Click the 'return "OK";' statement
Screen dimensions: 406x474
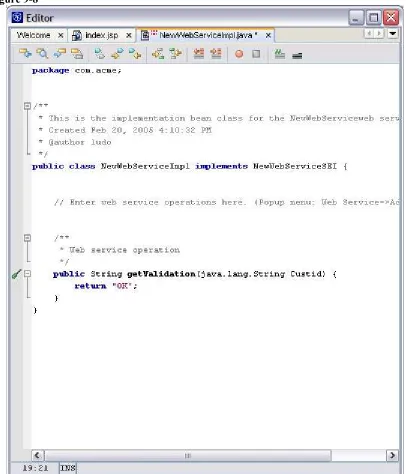point(106,286)
